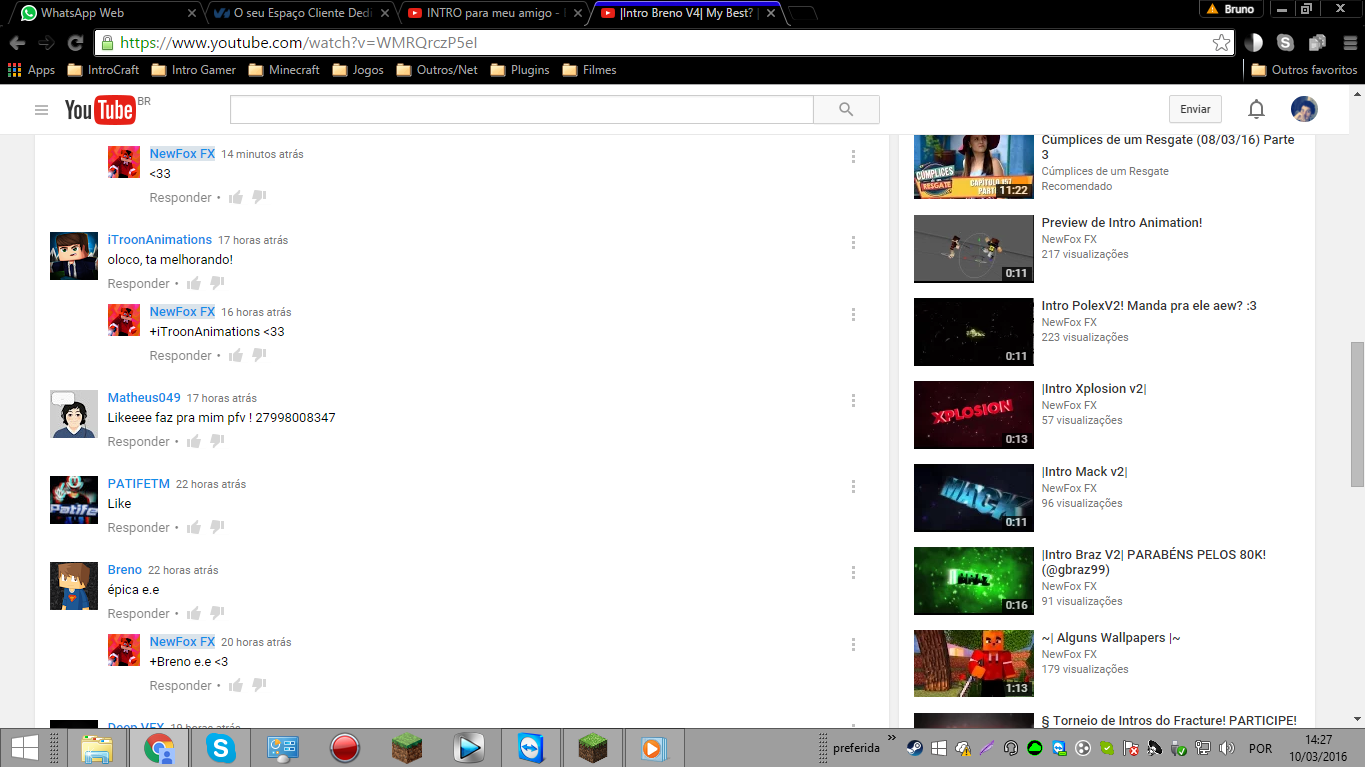The image size is (1365, 767).
Task: Open the volume tray icon
Action: tap(1227, 748)
